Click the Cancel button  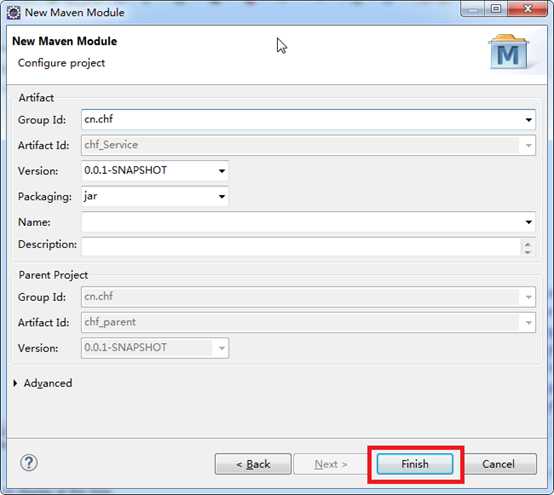click(x=498, y=464)
